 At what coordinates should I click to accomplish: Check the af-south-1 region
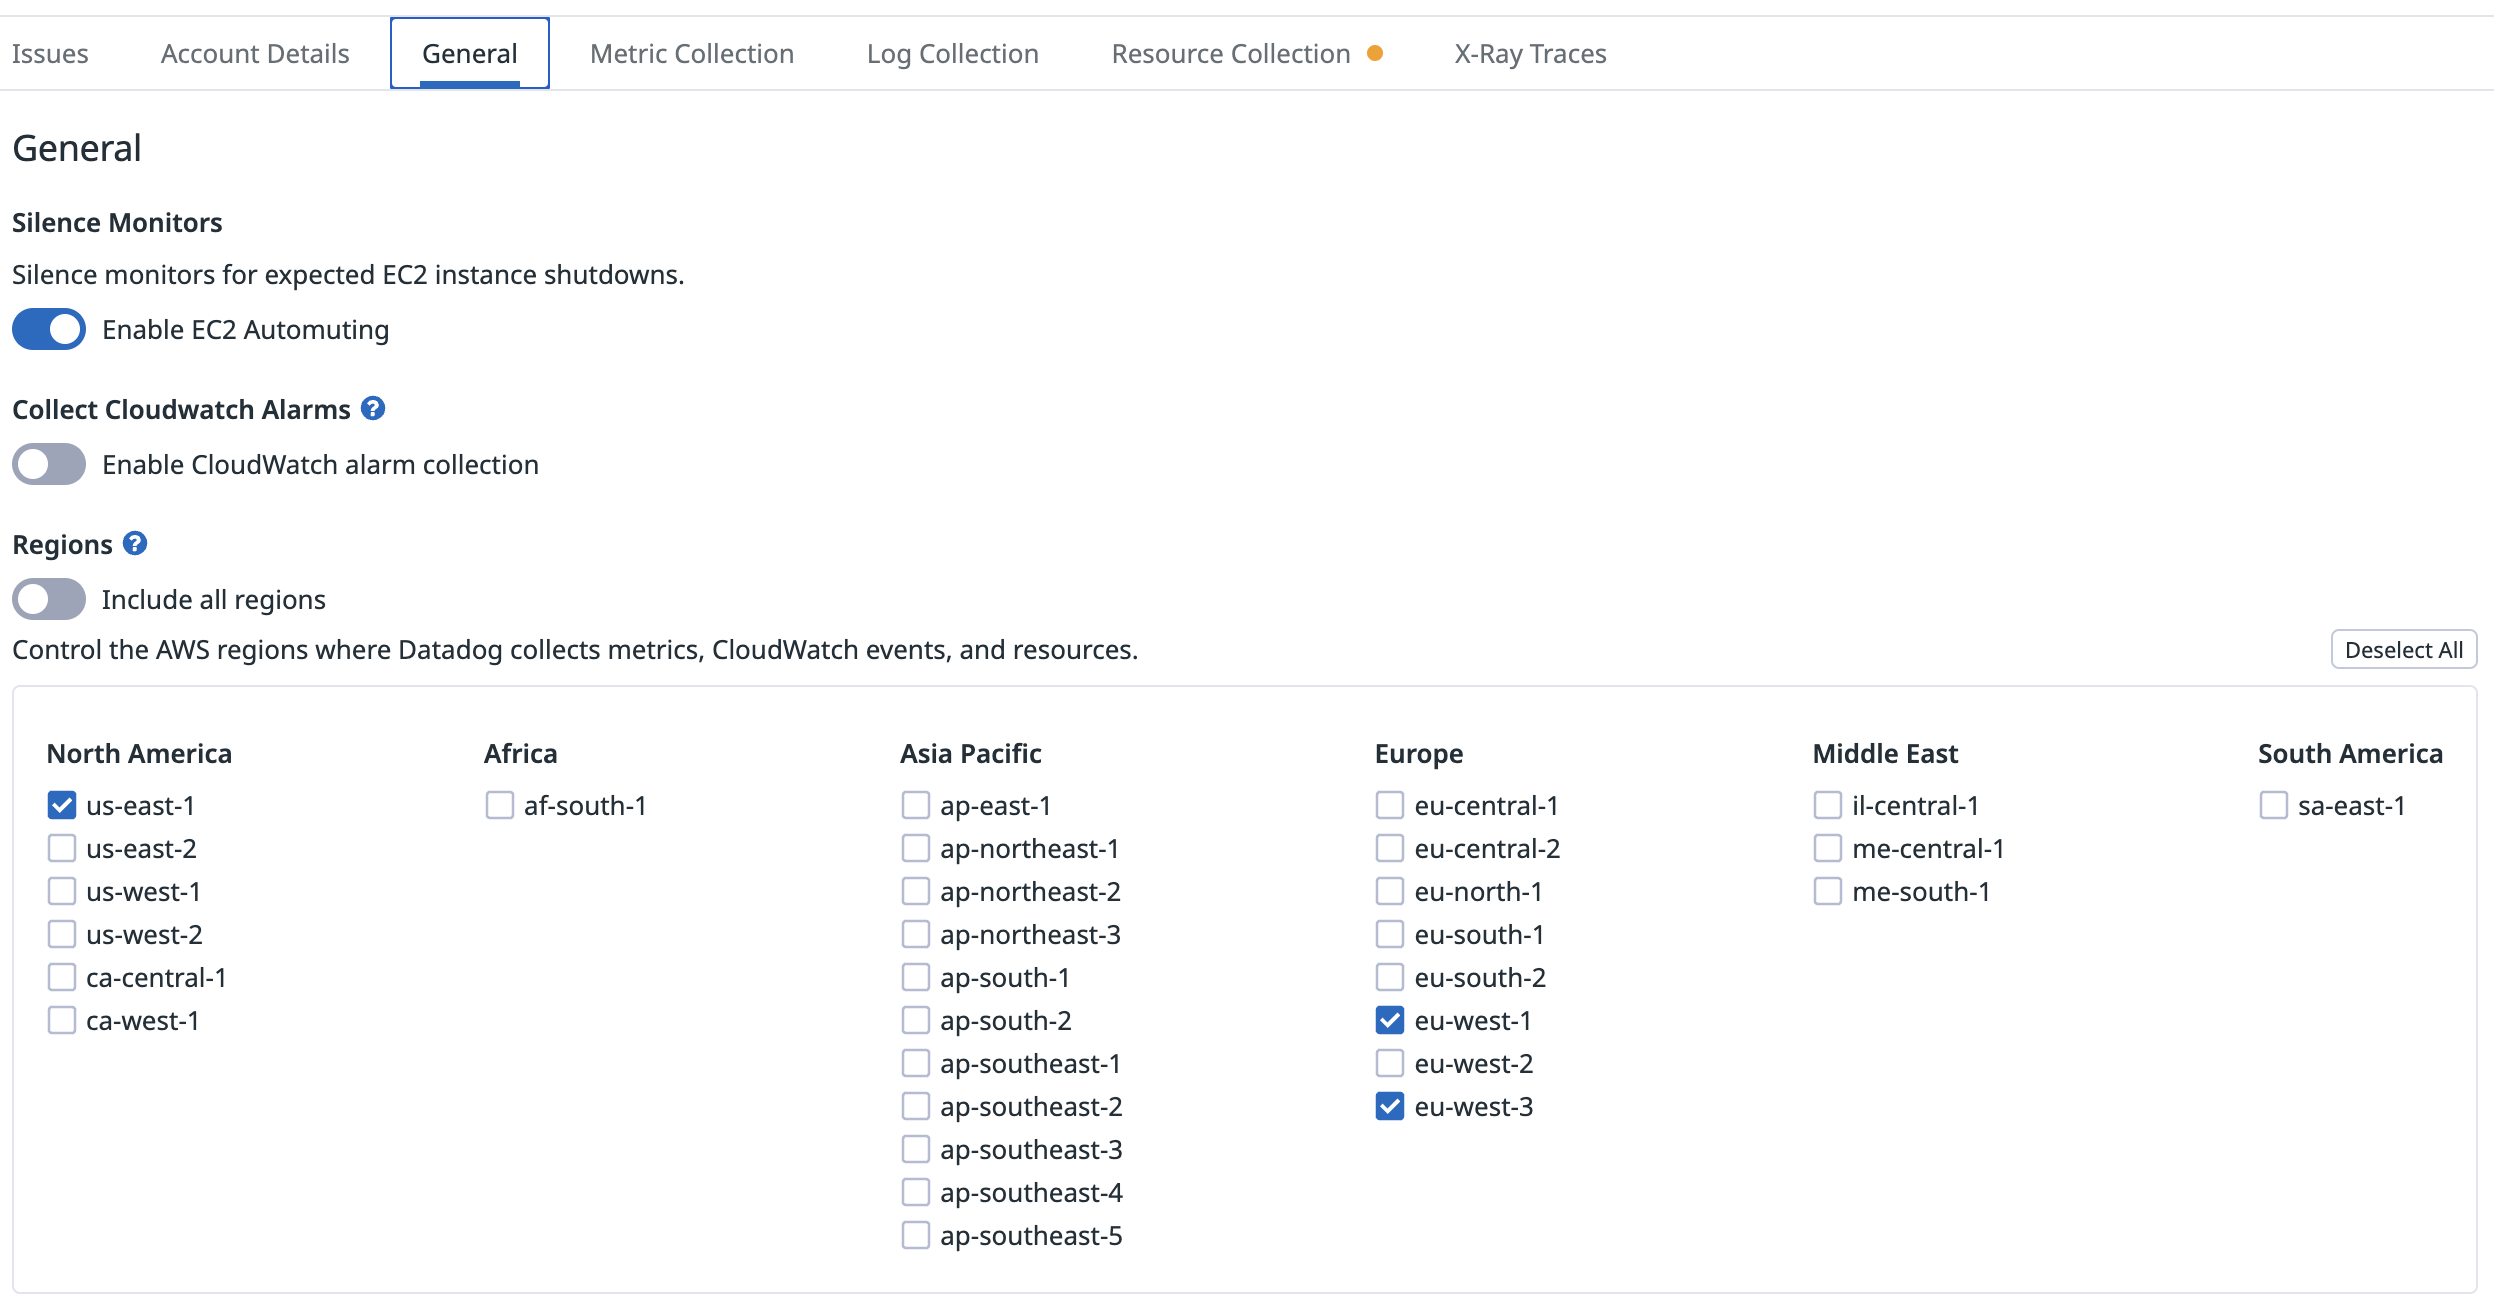[500, 804]
